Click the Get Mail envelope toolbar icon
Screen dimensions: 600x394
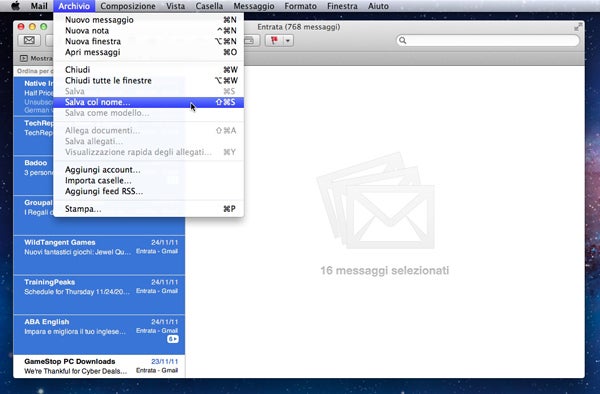[29, 40]
